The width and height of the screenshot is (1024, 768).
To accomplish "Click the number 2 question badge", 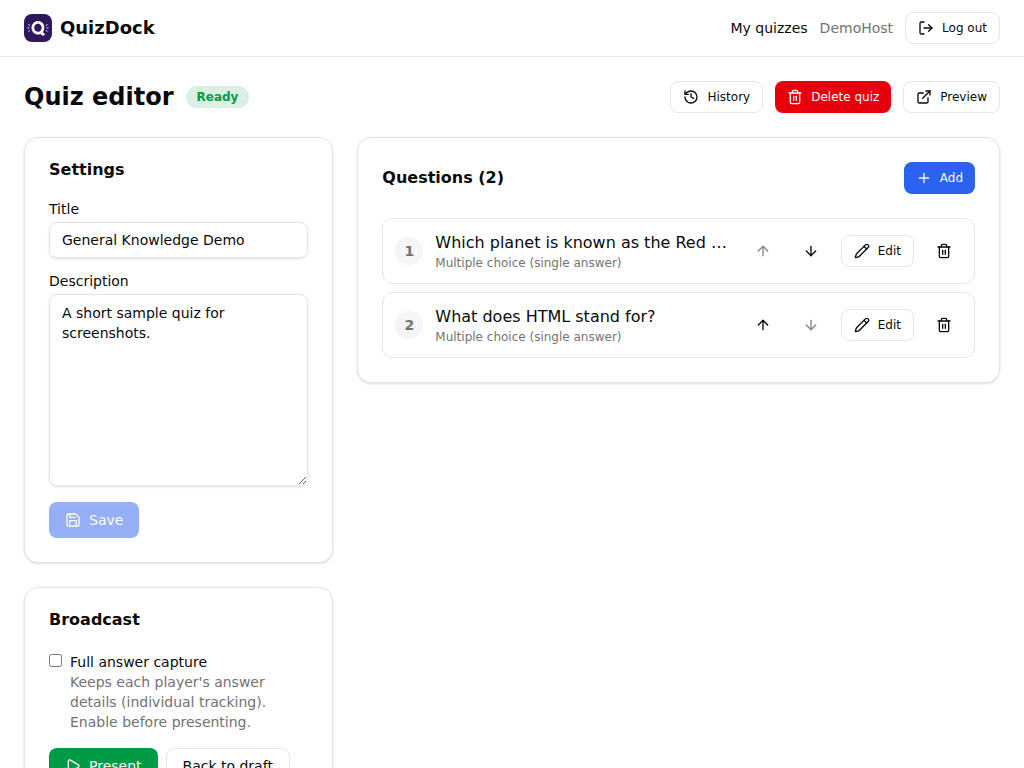I will 409,325.
